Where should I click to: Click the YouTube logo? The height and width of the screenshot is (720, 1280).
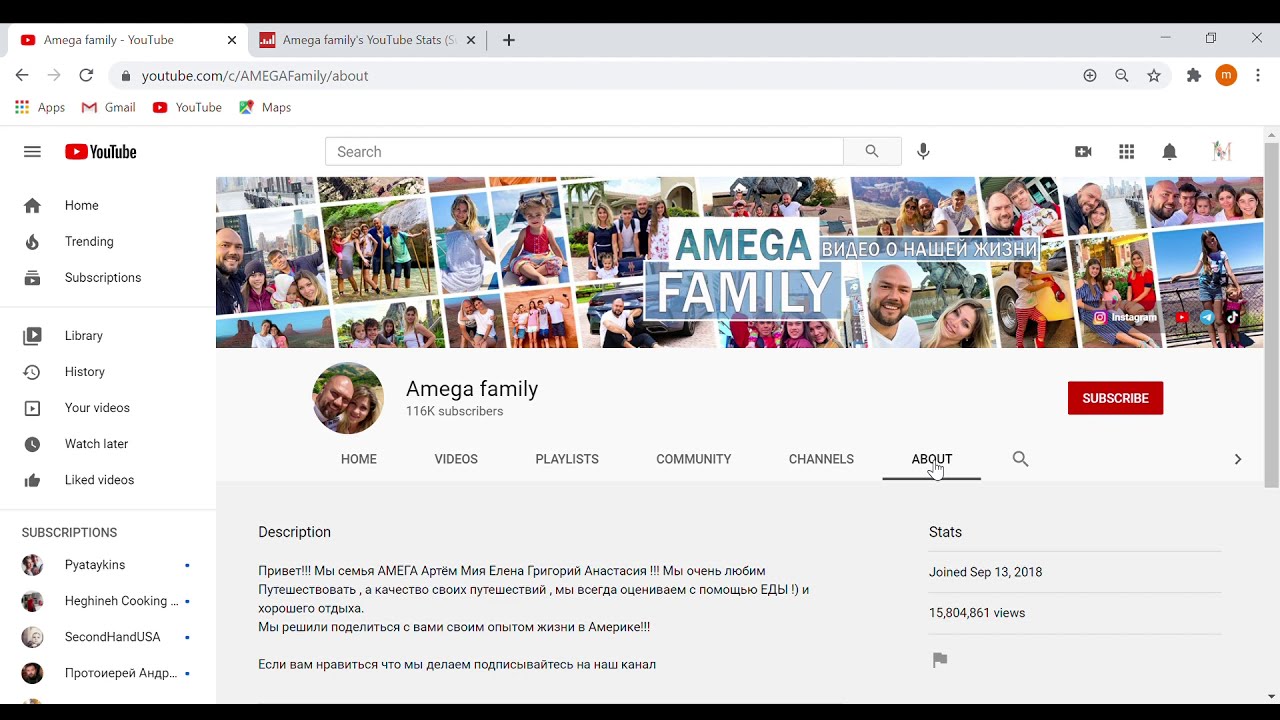coord(100,152)
